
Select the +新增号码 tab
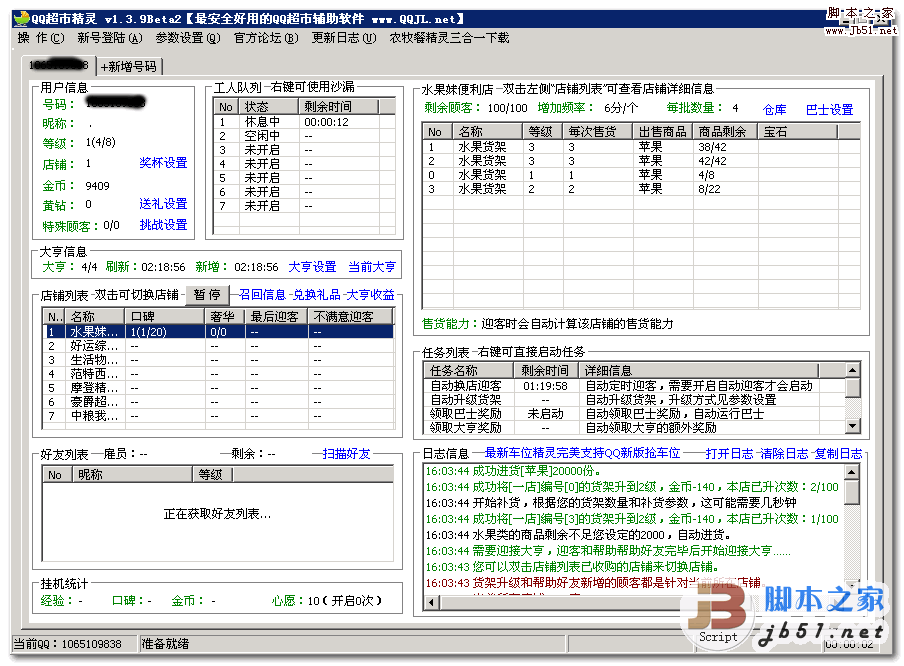(129, 67)
